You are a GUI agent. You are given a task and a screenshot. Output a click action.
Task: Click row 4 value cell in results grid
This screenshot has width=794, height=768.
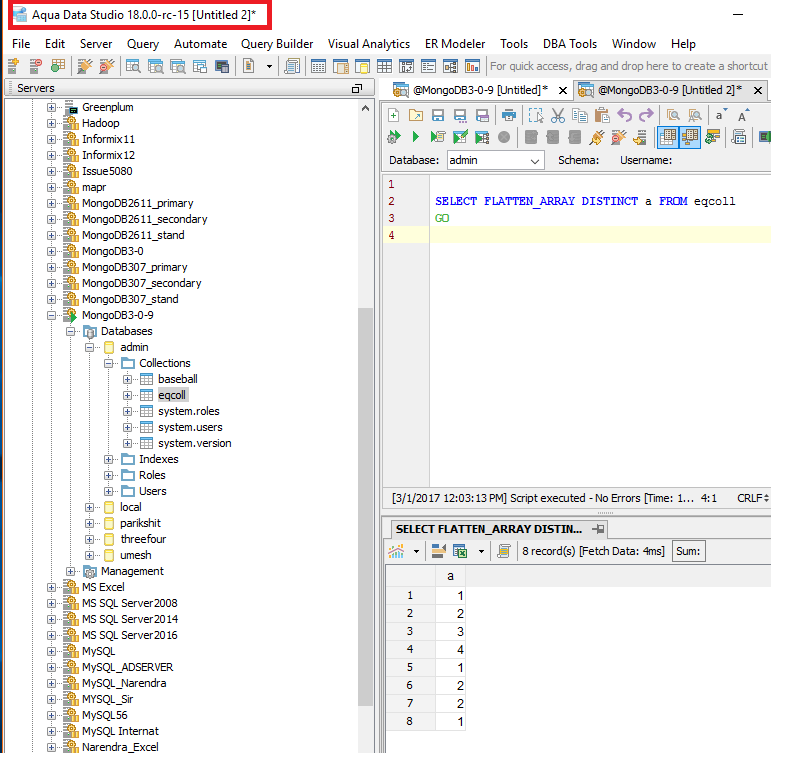450,650
